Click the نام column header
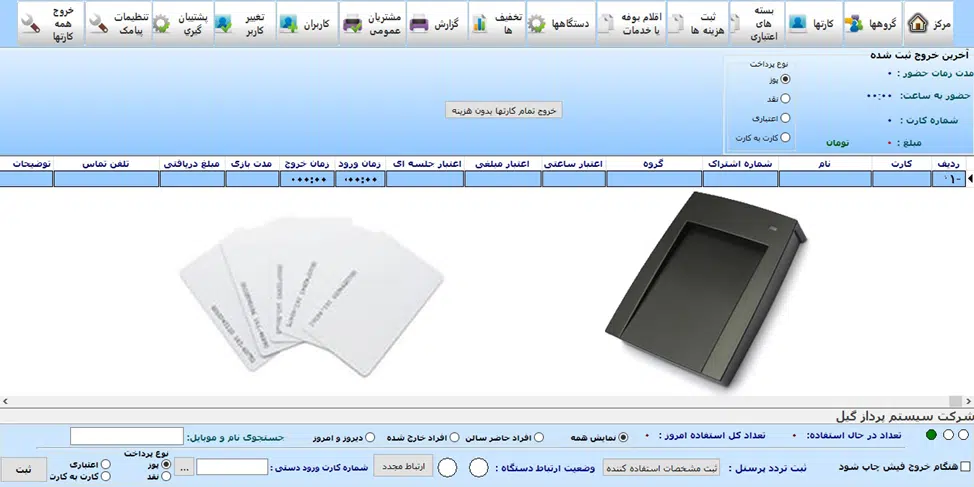Image resolution: width=974 pixels, height=487 pixels. [x=825, y=163]
